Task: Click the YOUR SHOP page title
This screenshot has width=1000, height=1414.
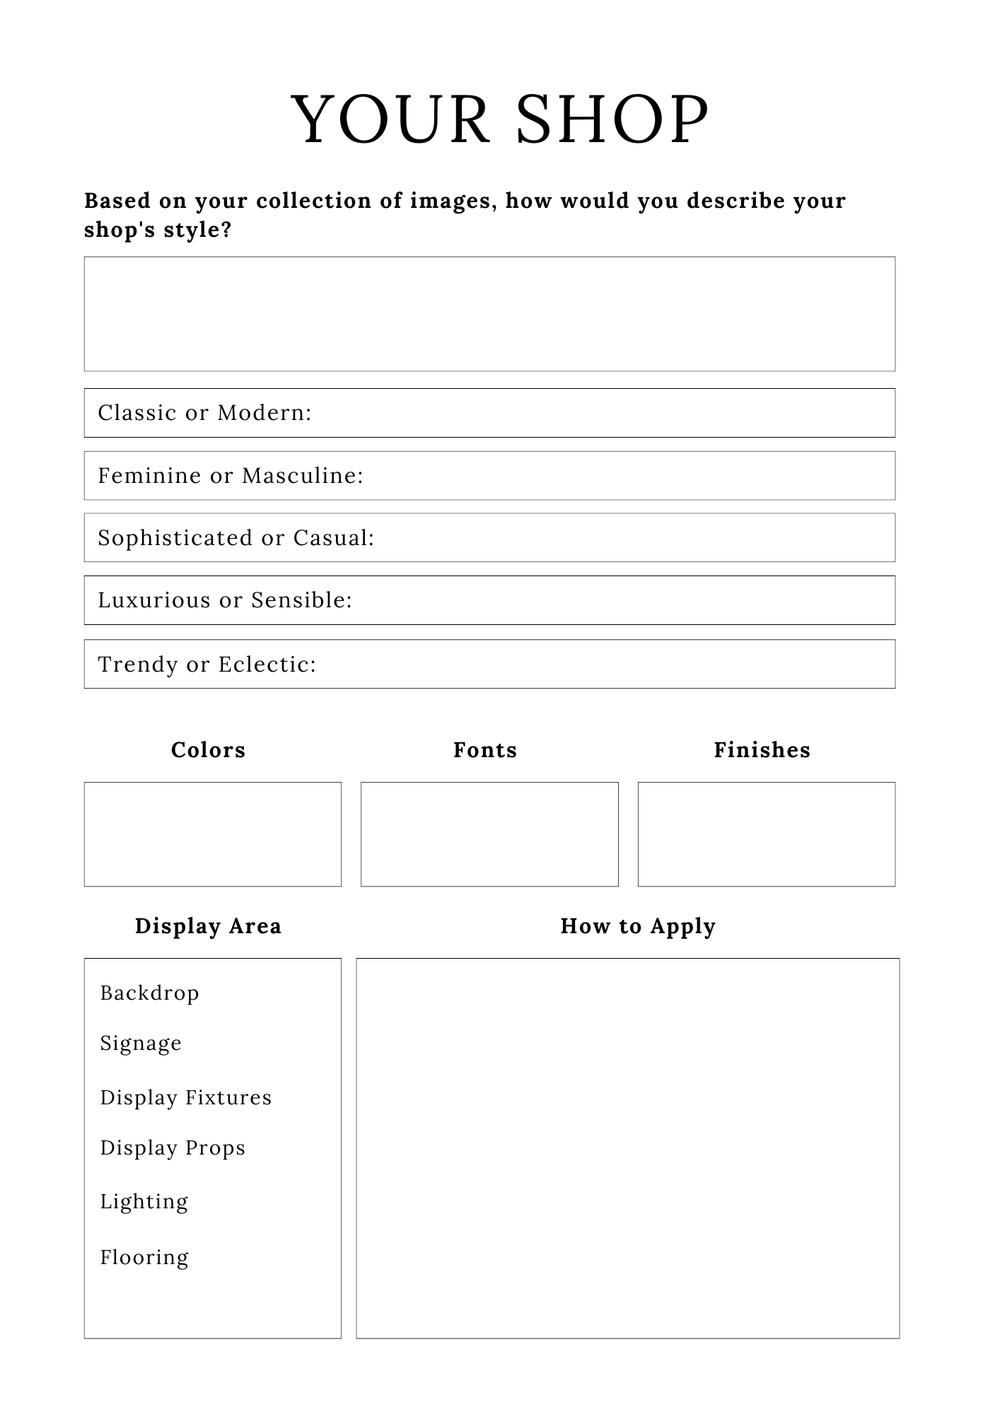Action: click(x=500, y=120)
